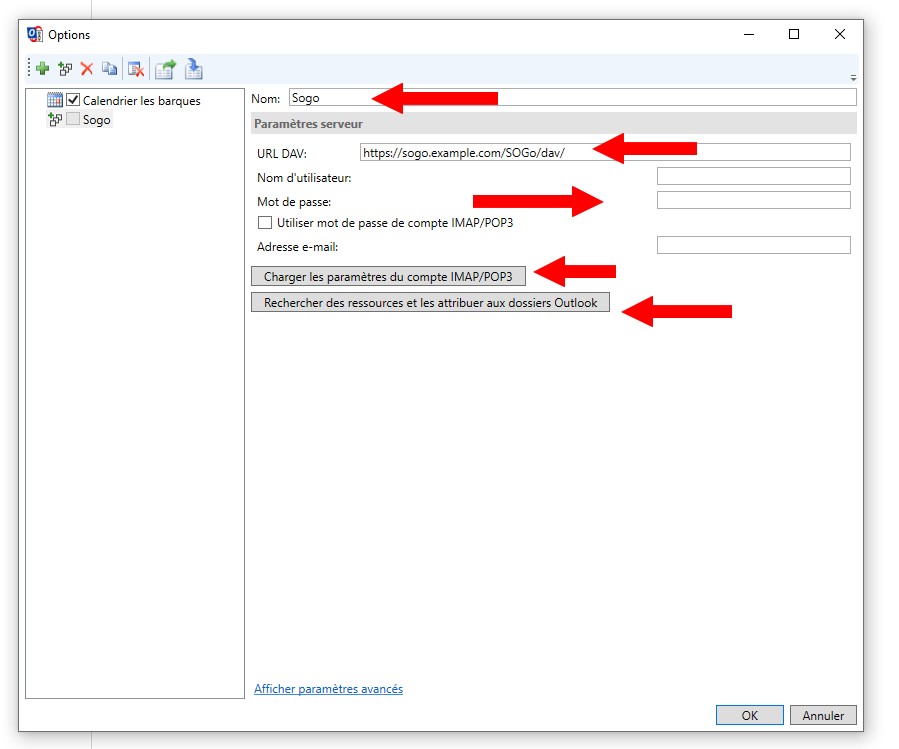Enable the Sogo profile checkbox
Viewport: 899px width, 749px height.
[73, 119]
